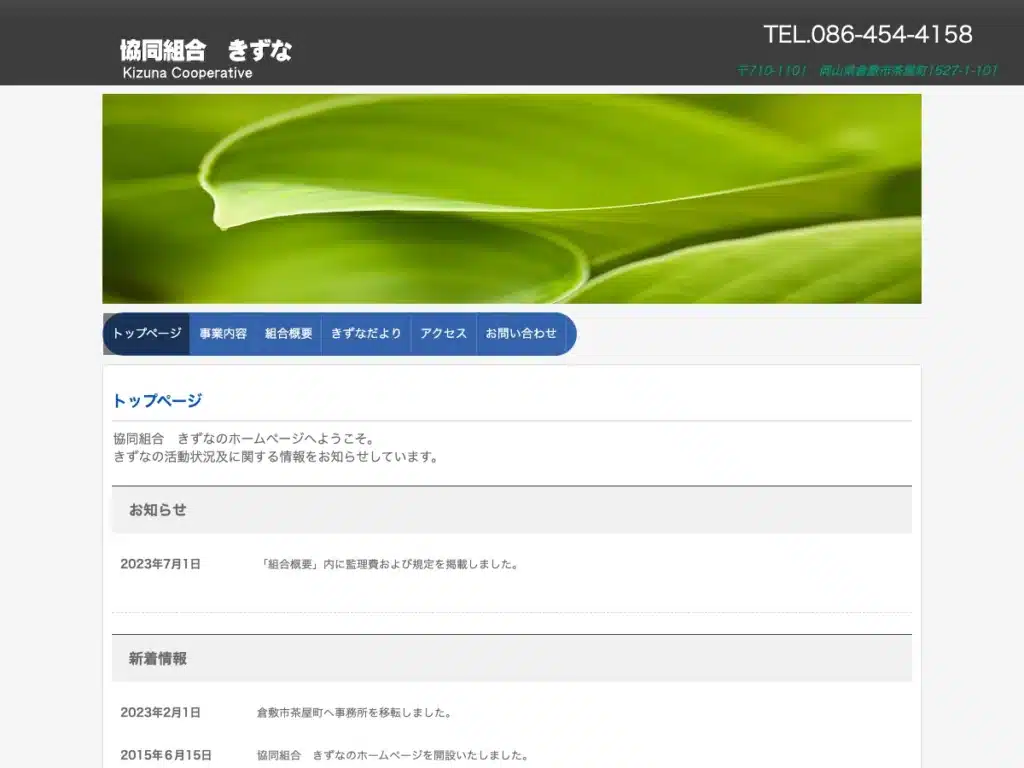This screenshot has width=1024, height=768.
Task: Click the お知らせ section header
Action: pyautogui.click(x=512, y=510)
